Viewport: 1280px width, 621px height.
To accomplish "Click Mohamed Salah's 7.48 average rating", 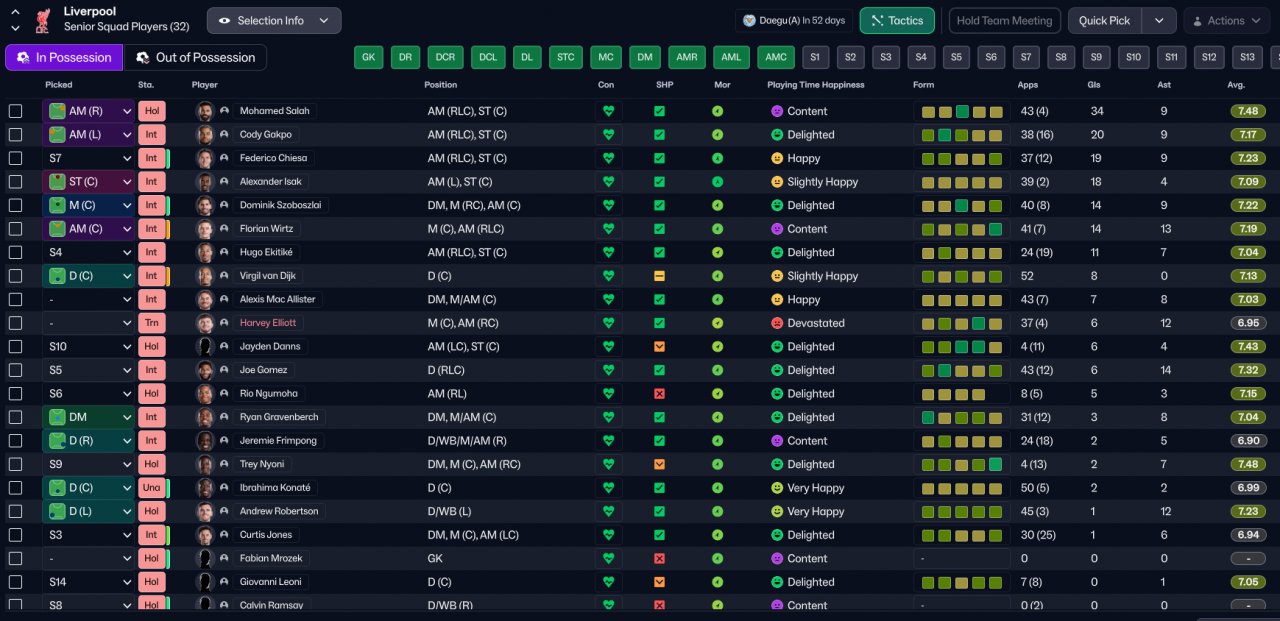I will coord(1248,111).
